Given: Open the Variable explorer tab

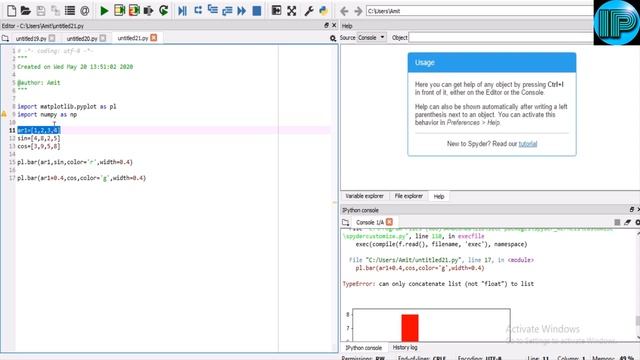Looking at the screenshot, I should click(x=364, y=196).
